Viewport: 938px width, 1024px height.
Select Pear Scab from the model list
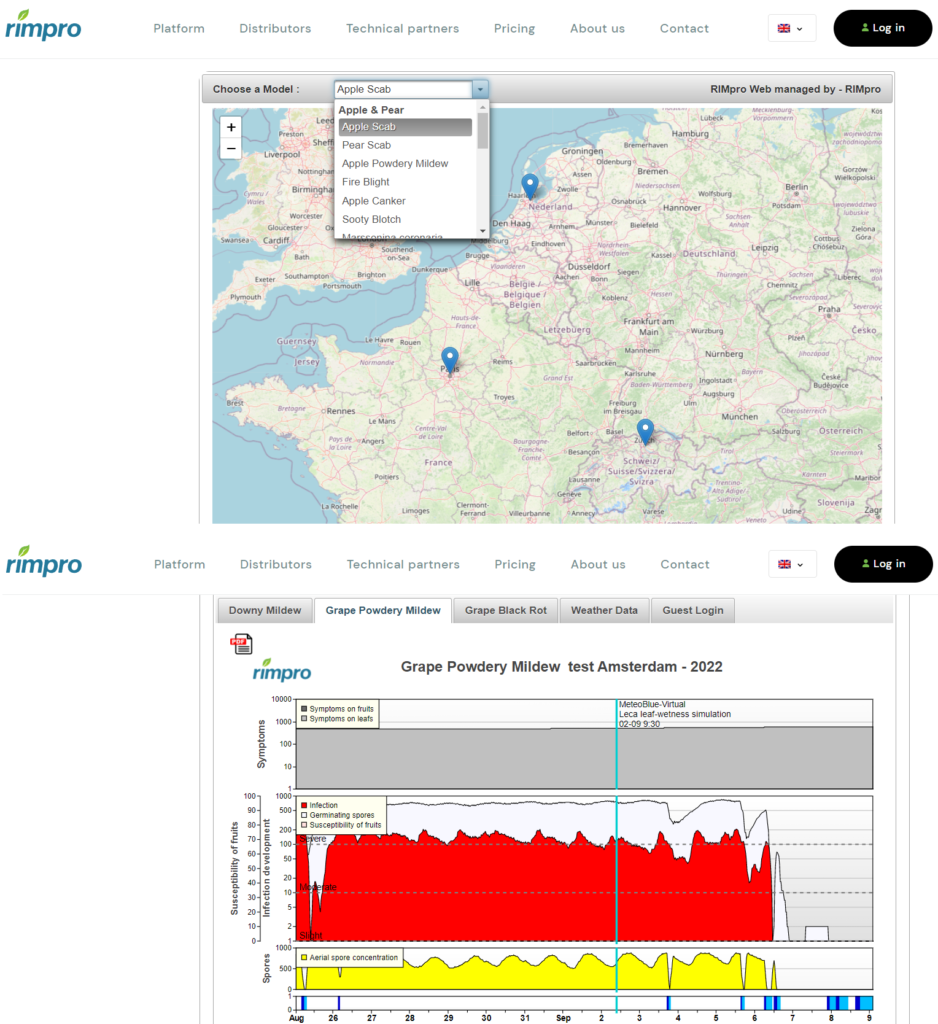(x=366, y=145)
